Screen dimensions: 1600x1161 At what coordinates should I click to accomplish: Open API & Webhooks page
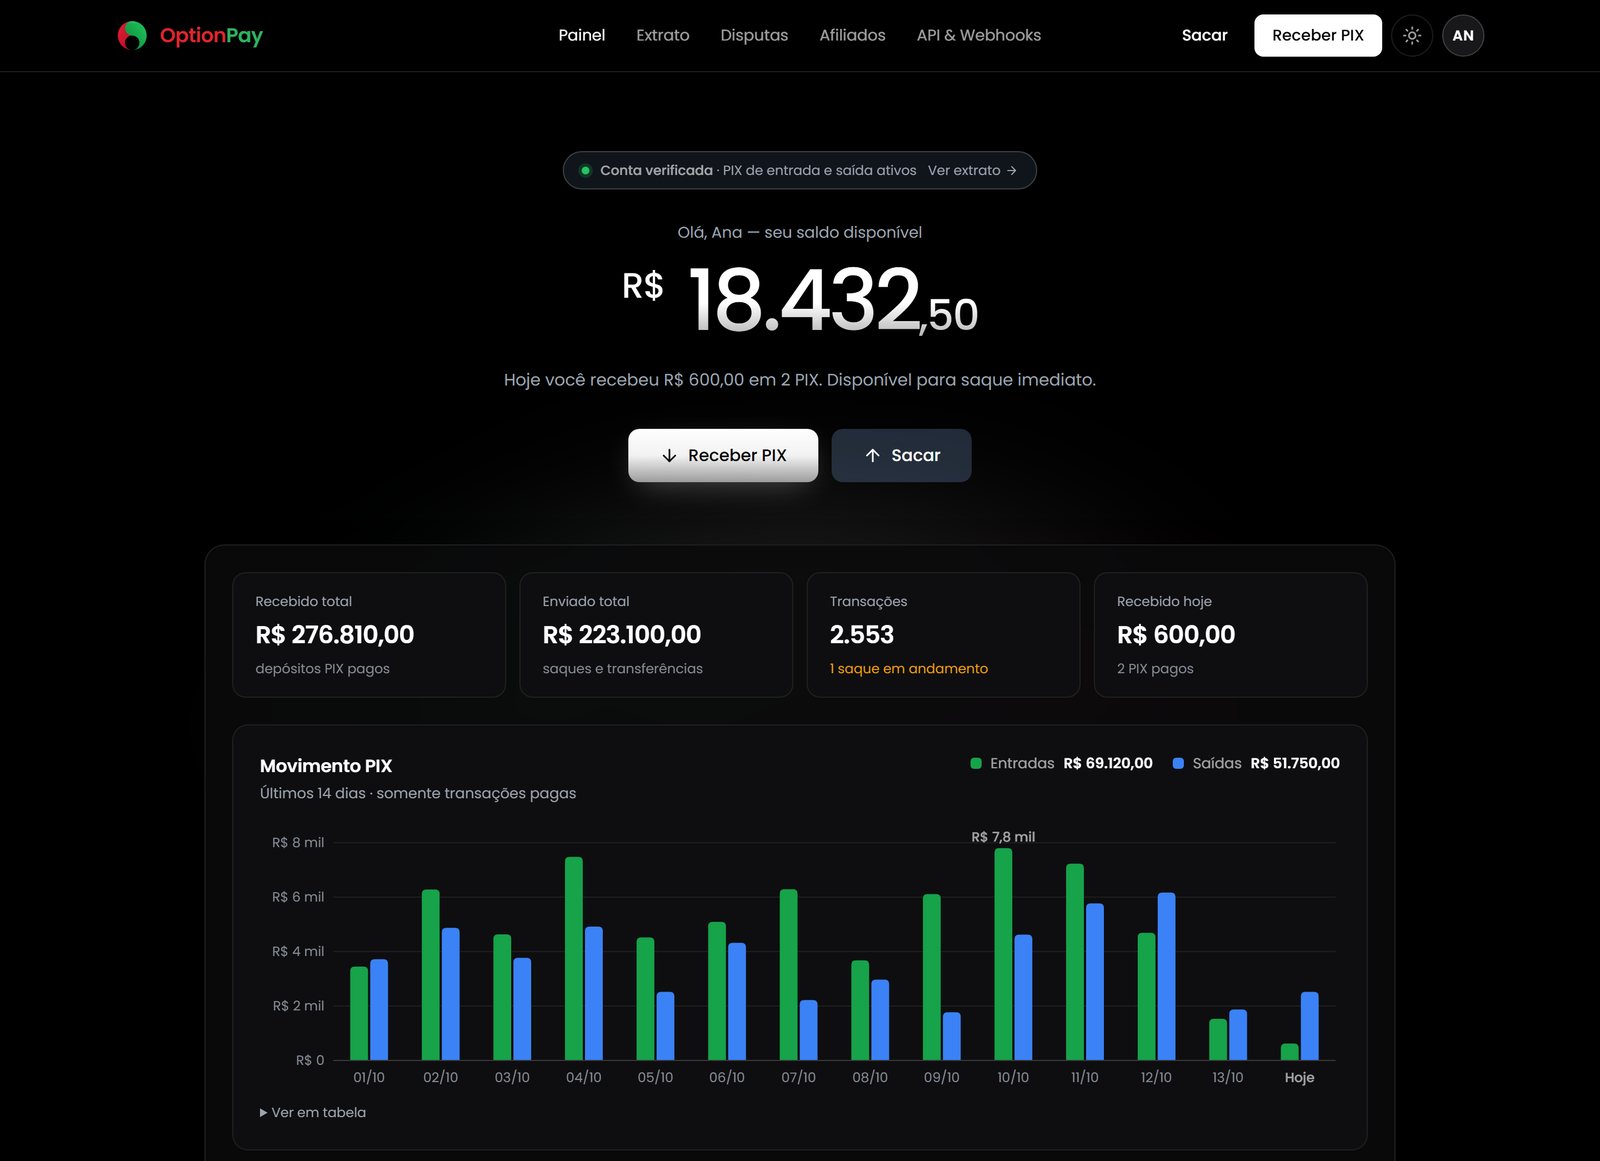click(979, 35)
